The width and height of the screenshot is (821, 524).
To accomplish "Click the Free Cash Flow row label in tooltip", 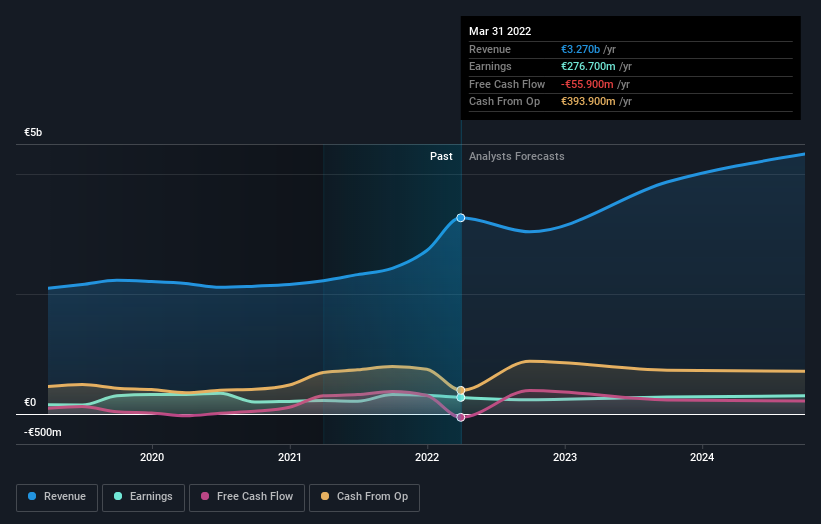I will (x=507, y=84).
